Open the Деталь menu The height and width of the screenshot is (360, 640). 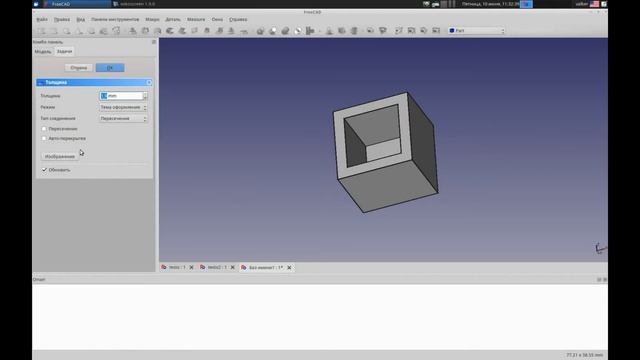[x=173, y=20]
